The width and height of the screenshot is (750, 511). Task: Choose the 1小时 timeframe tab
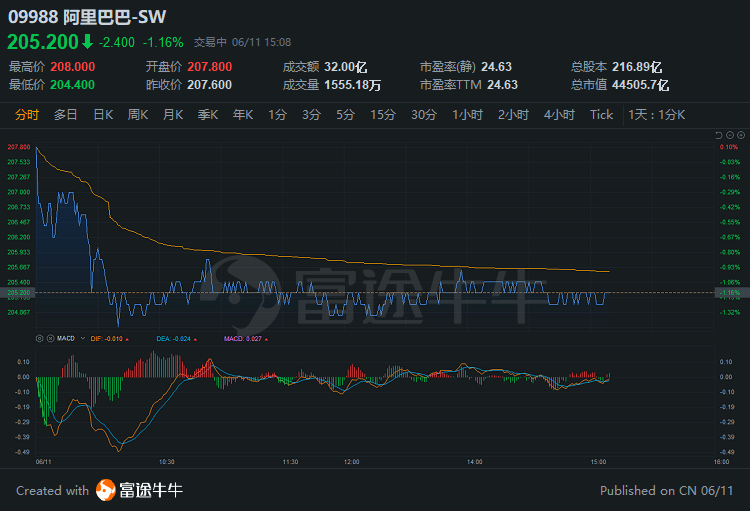click(467, 115)
